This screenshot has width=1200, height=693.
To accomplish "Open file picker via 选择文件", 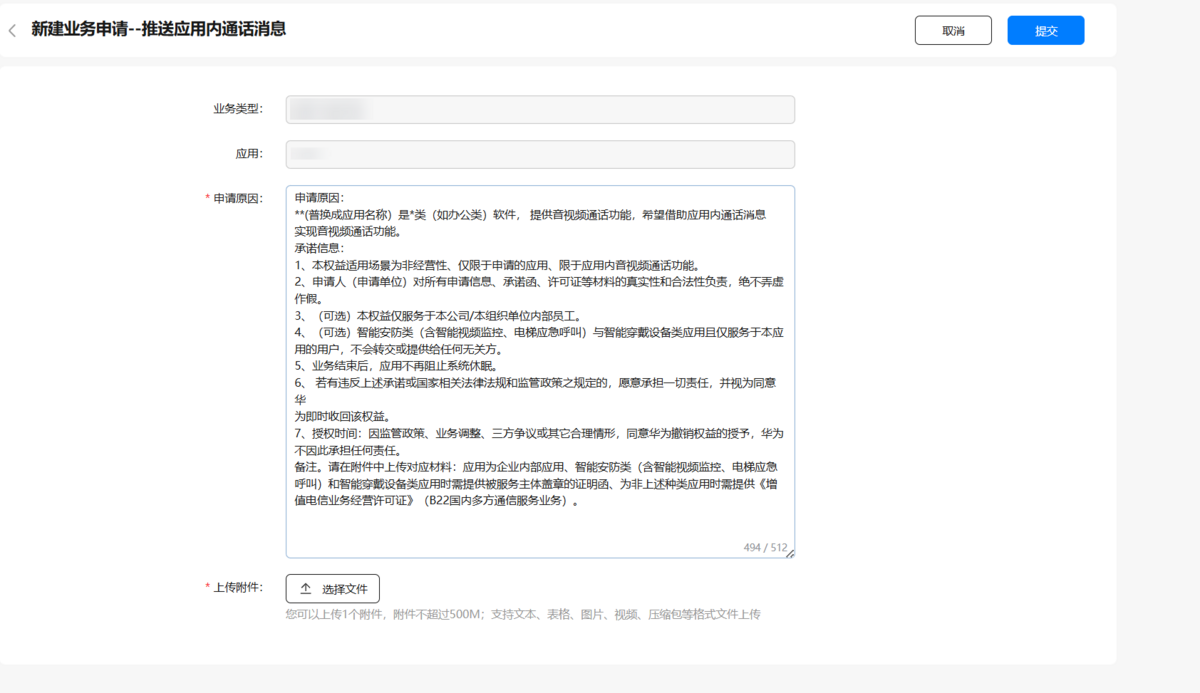I will point(333,589).
